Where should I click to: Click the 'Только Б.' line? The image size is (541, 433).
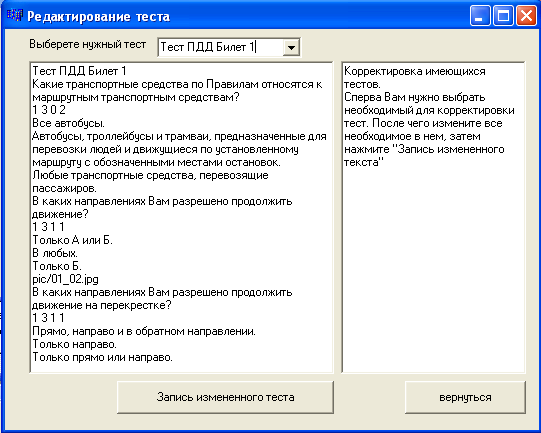(57, 266)
